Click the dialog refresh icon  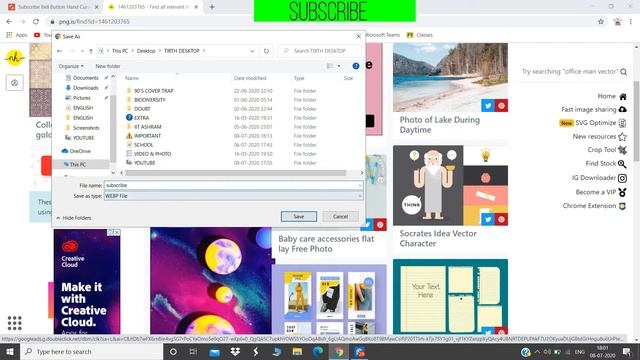click(x=266, y=51)
